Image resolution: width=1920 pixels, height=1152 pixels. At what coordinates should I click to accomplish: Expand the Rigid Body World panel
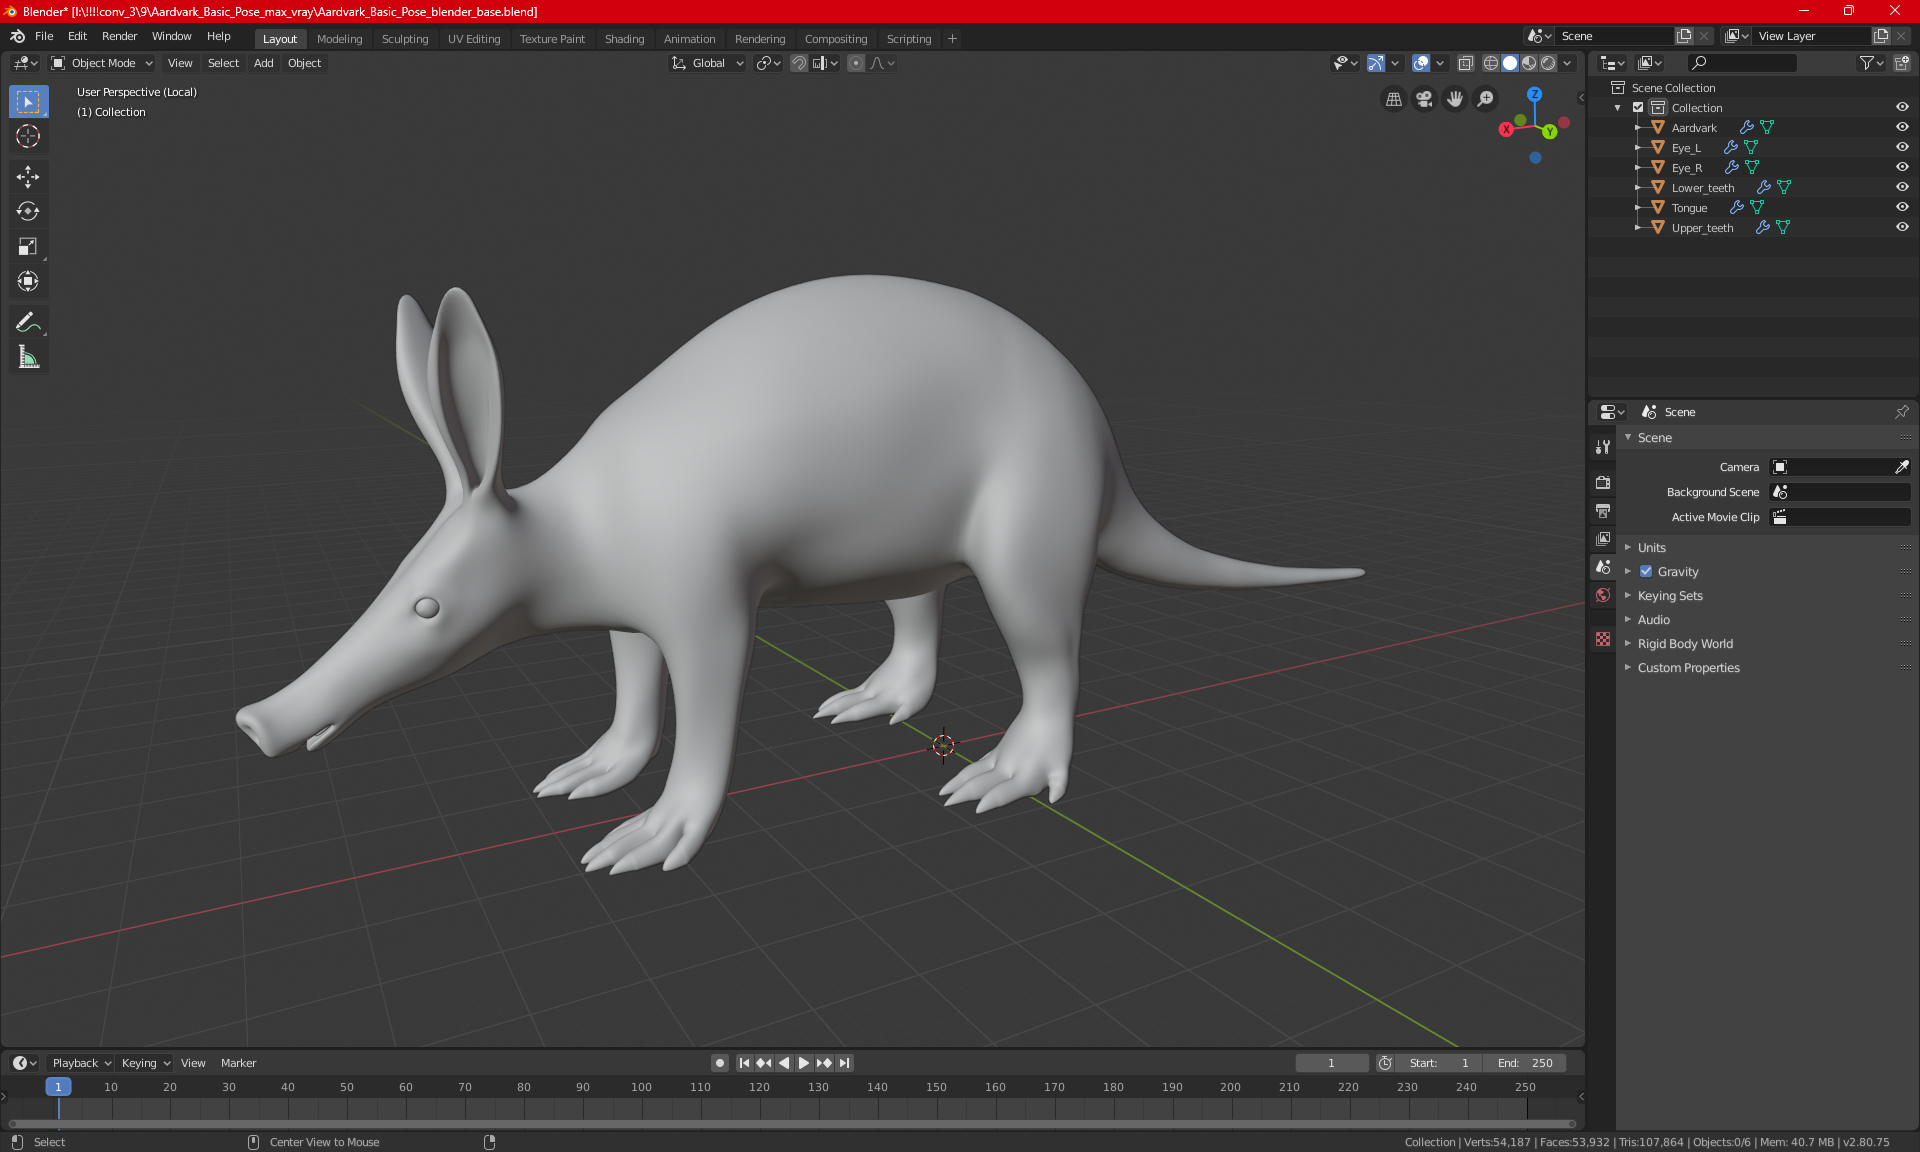point(1685,644)
